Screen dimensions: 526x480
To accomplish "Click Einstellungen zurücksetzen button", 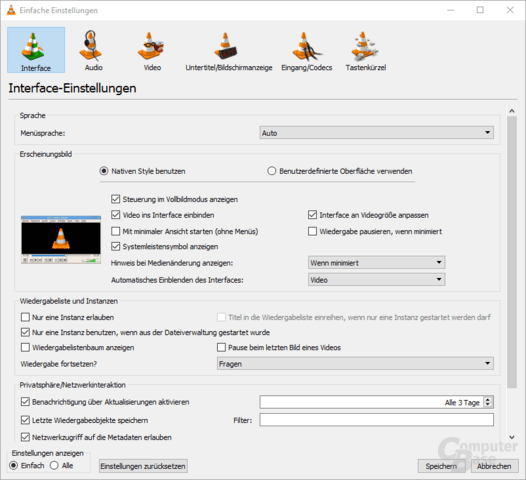I will click(x=143, y=466).
